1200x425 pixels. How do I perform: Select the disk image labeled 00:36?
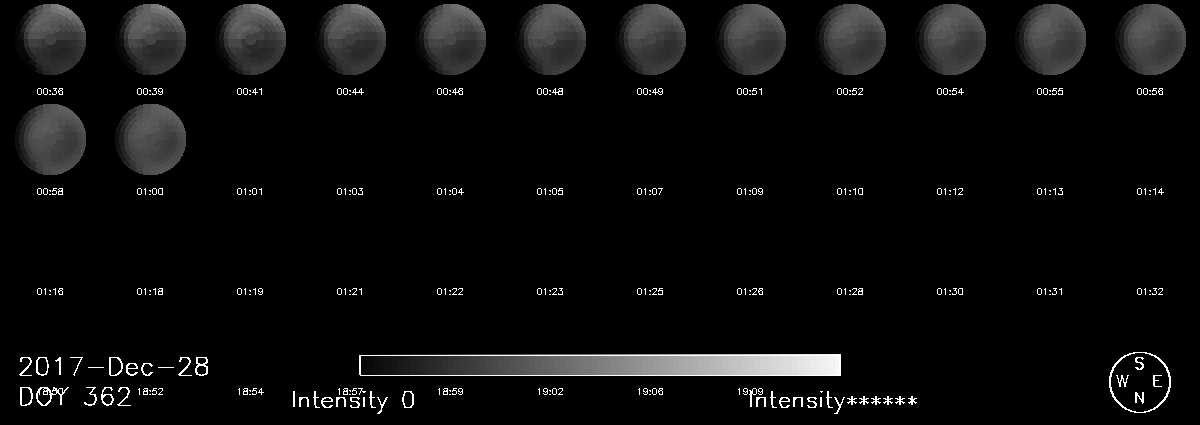[x=50, y=40]
